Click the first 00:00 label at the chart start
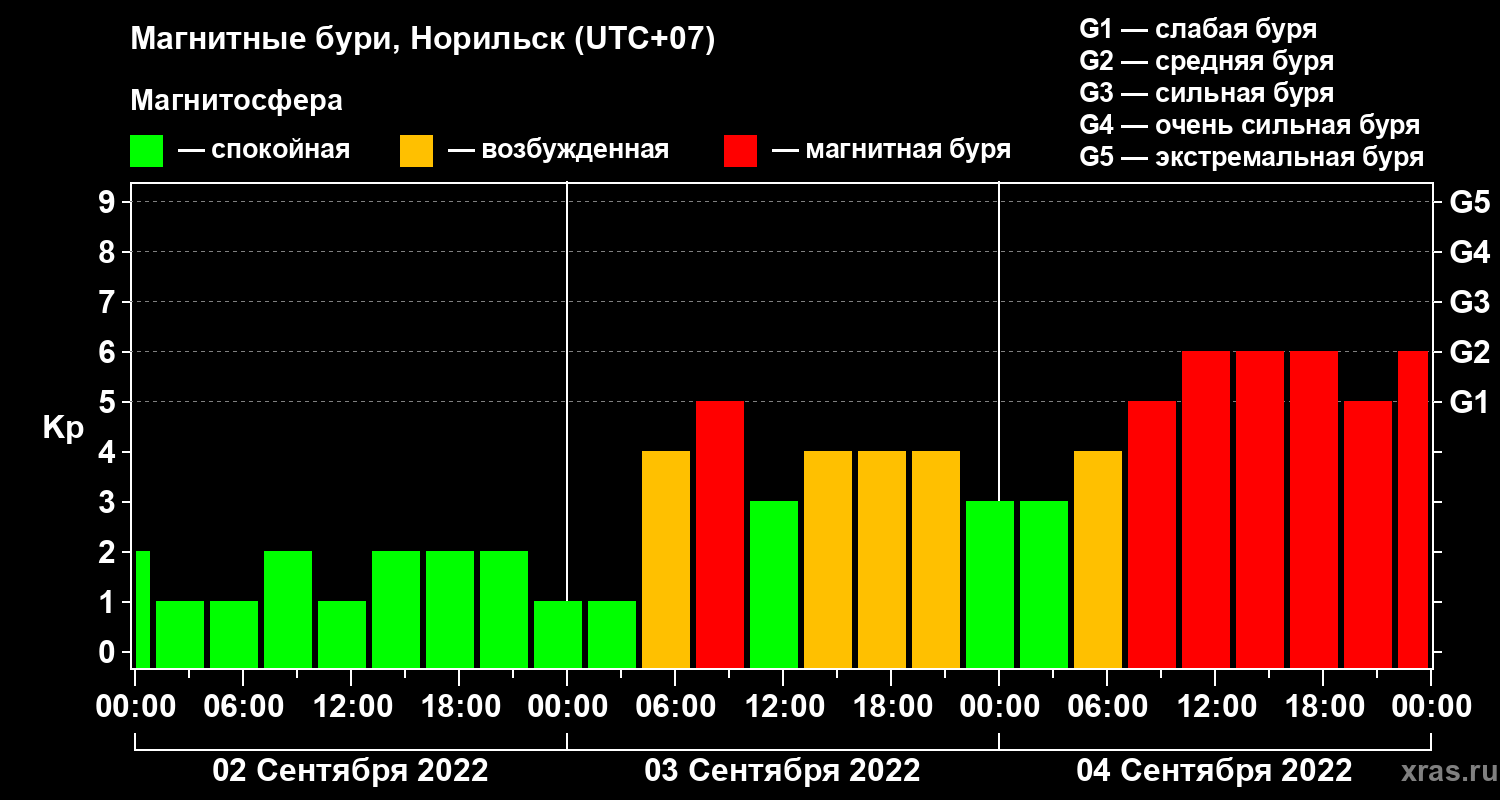Screen dimensions: 1500x800 135,706
